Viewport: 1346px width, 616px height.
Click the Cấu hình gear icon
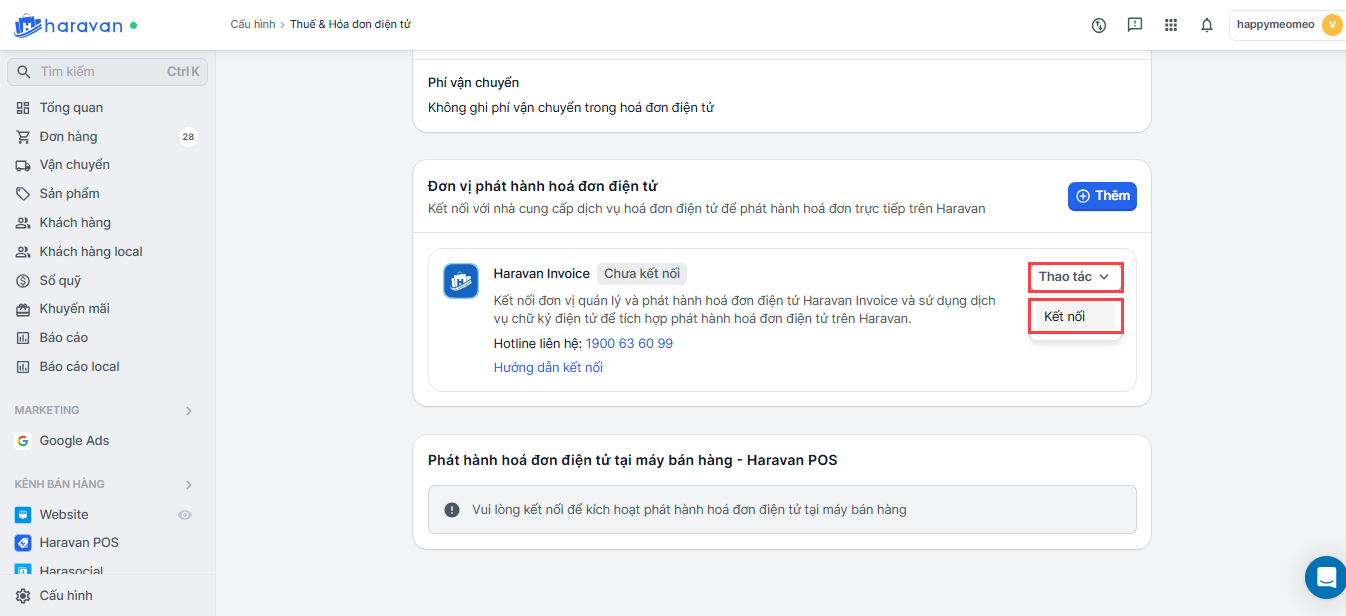pos(23,596)
